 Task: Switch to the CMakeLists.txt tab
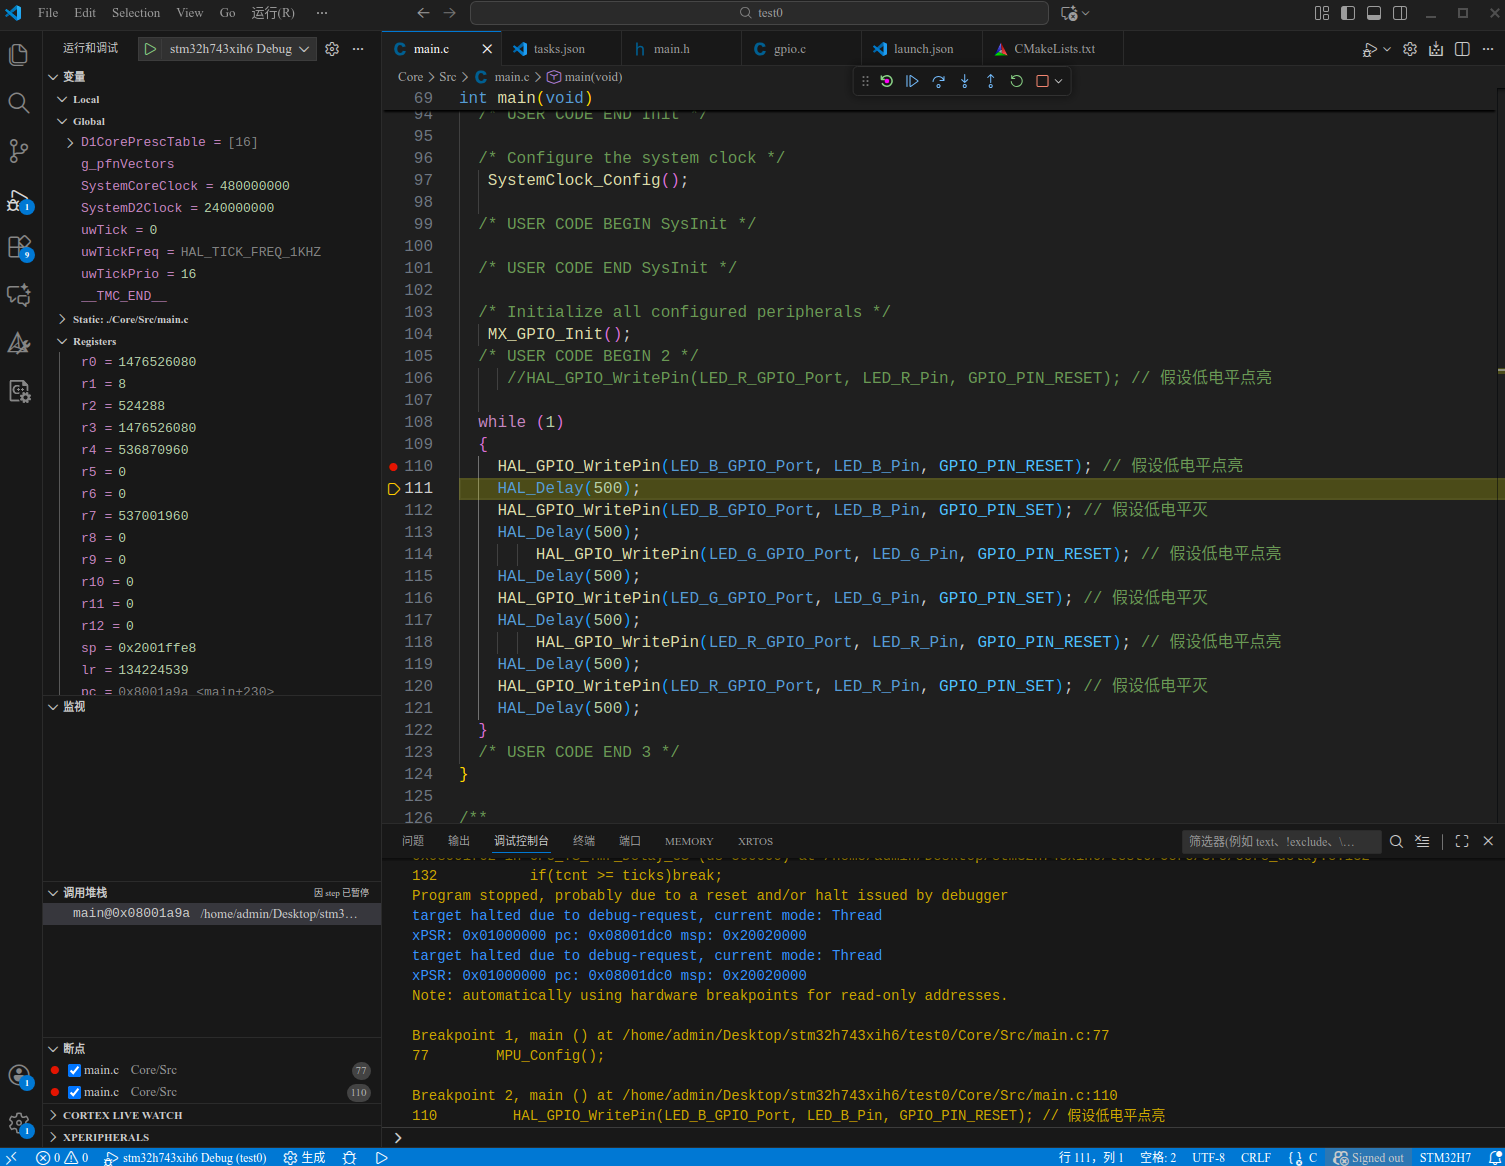click(x=1053, y=49)
